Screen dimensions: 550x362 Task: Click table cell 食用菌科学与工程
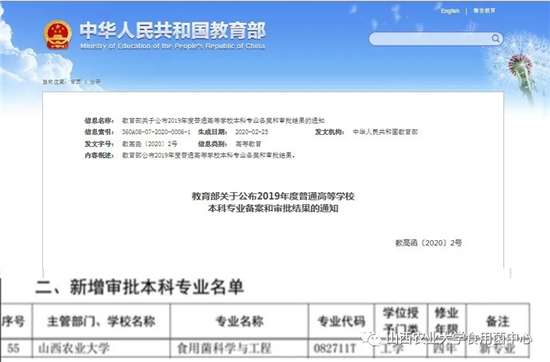point(224,348)
